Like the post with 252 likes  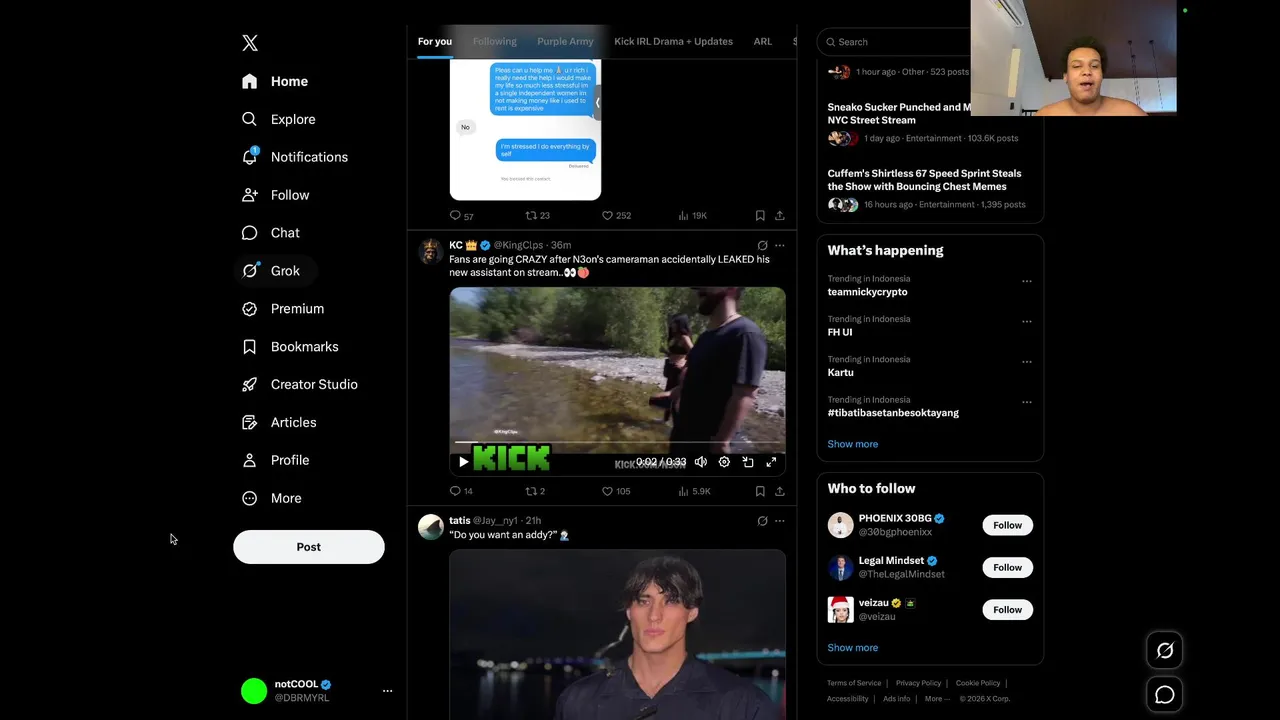(616, 216)
